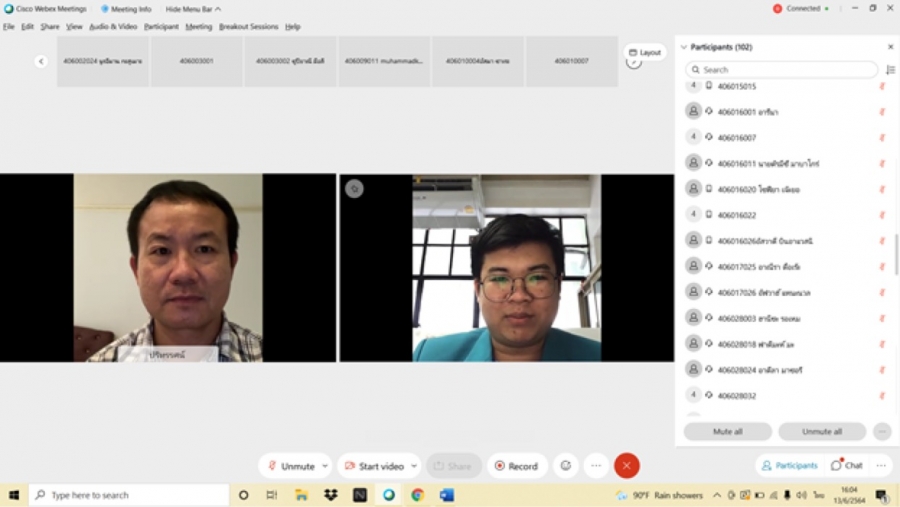Open the Breakout Sessions menu

click(x=248, y=27)
